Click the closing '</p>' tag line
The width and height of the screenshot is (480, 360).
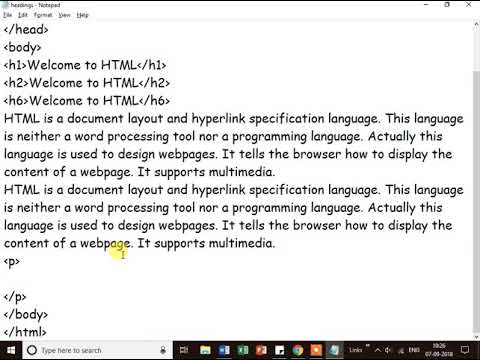[x=15, y=297]
